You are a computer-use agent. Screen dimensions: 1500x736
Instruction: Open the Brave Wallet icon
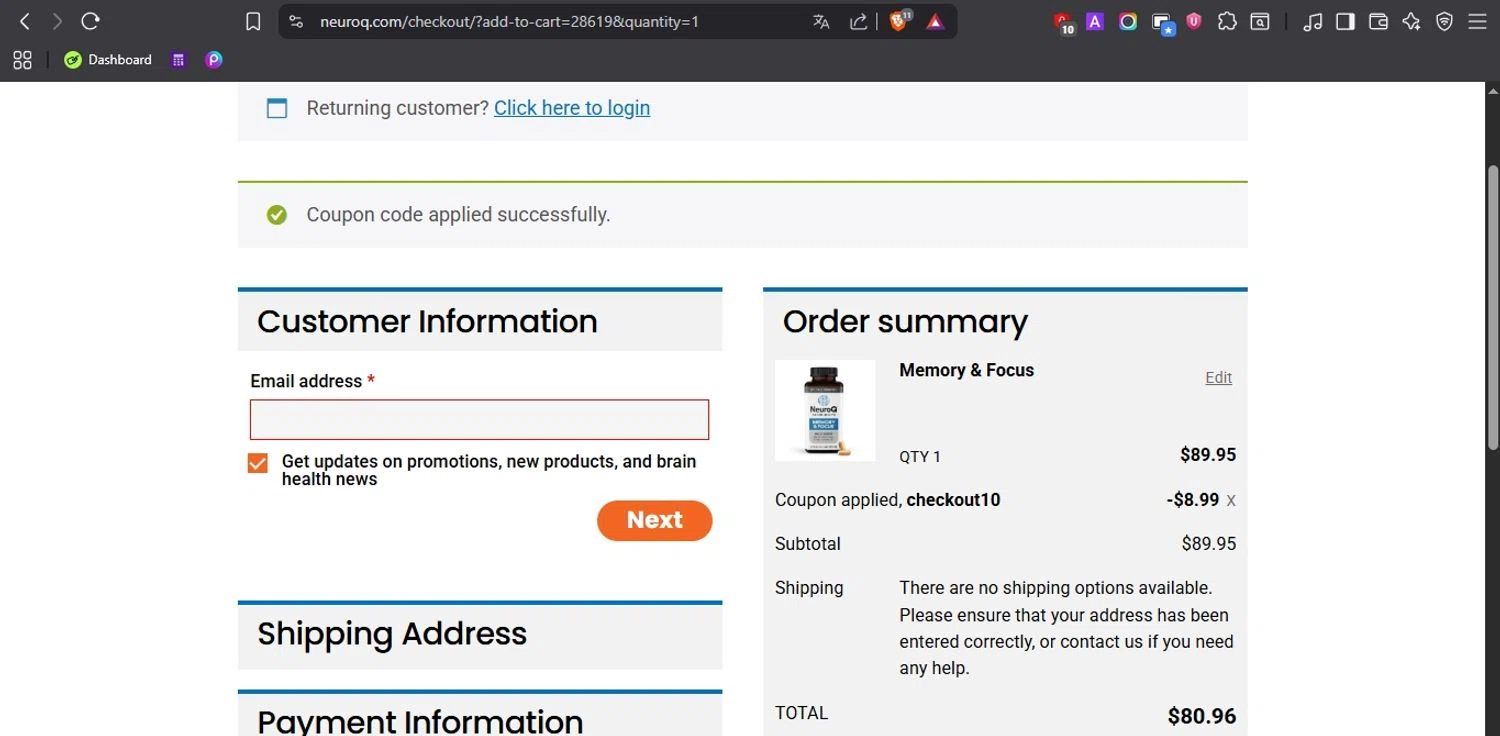pos(1378,21)
